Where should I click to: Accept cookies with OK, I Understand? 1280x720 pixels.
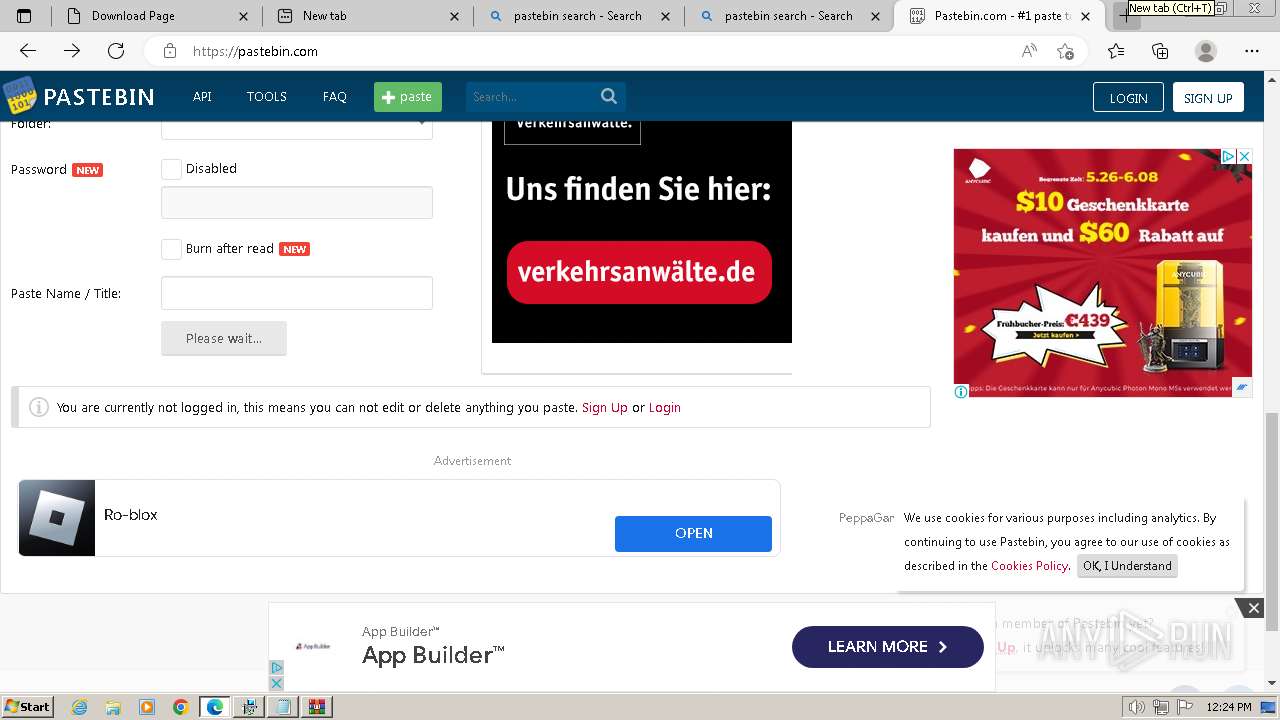click(1127, 566)
